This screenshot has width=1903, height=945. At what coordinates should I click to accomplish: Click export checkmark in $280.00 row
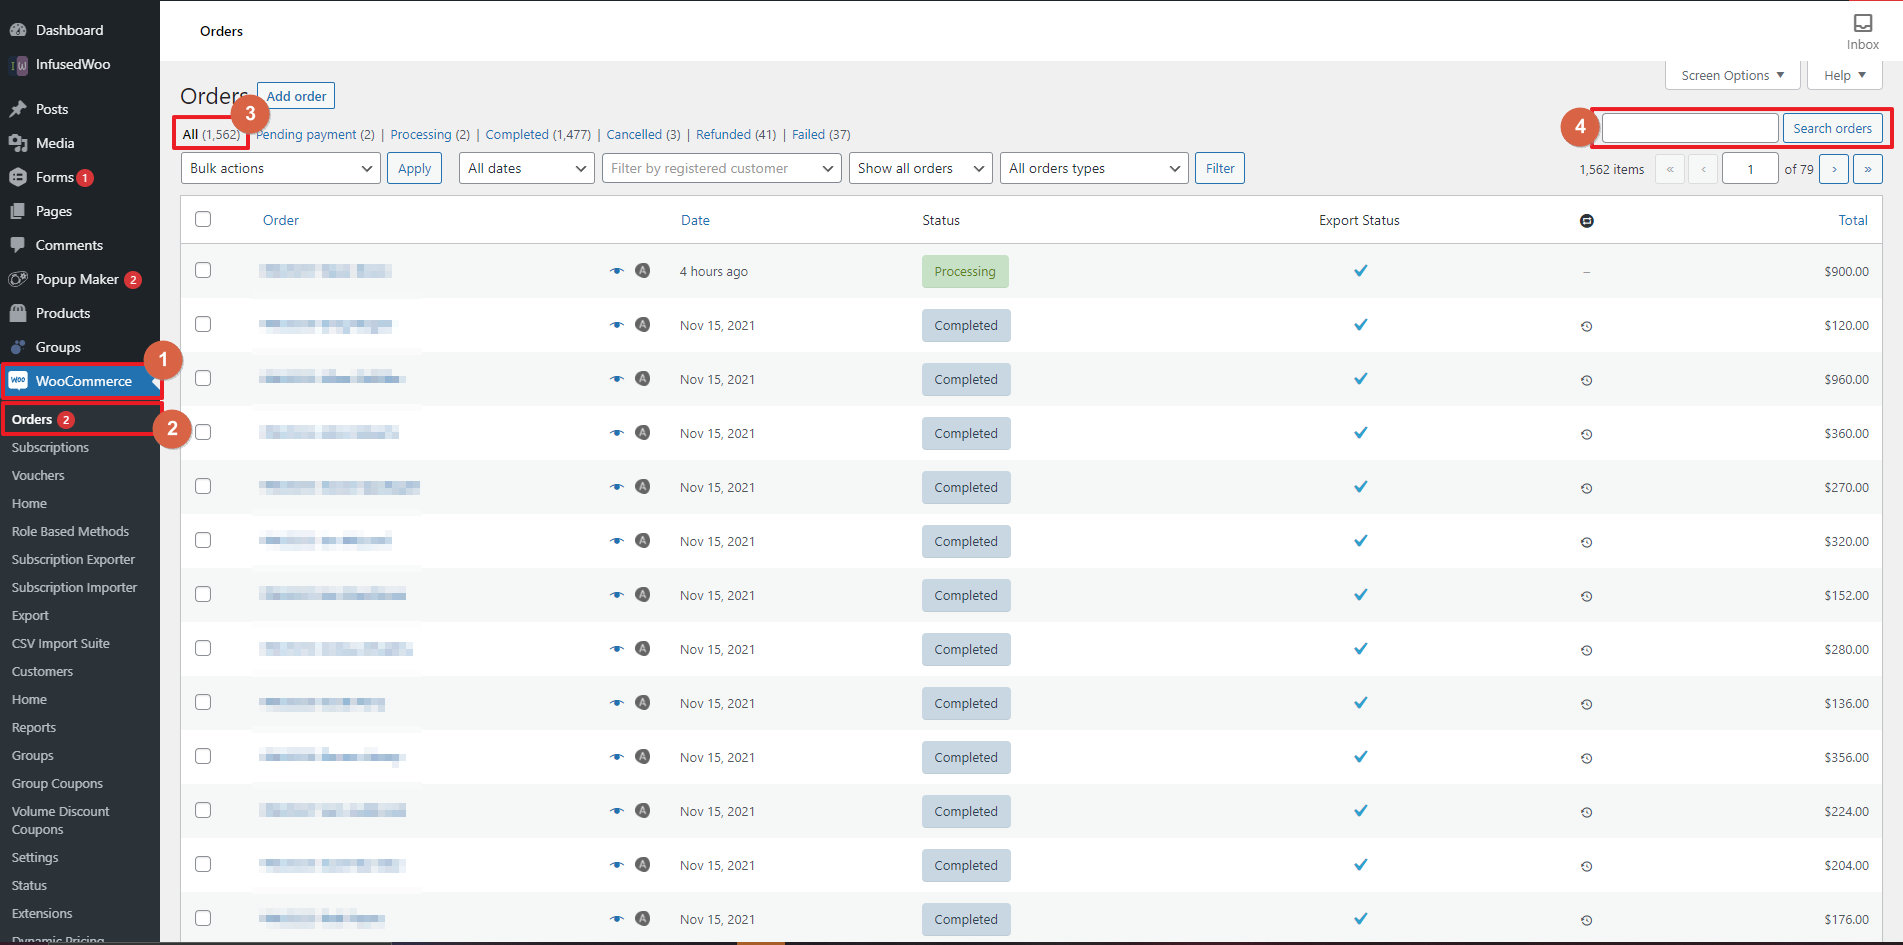coord(1361,649)
